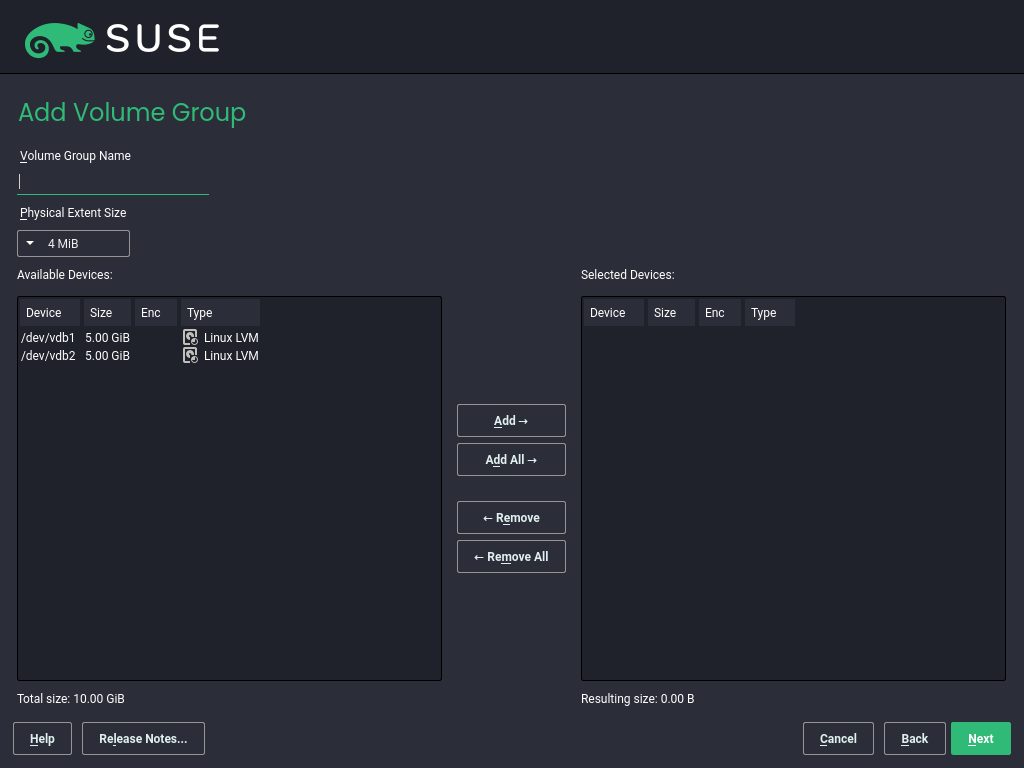Click Remove All to clear selected devices
Viewport: 1024px width, 768px height.
coord(511,556)
